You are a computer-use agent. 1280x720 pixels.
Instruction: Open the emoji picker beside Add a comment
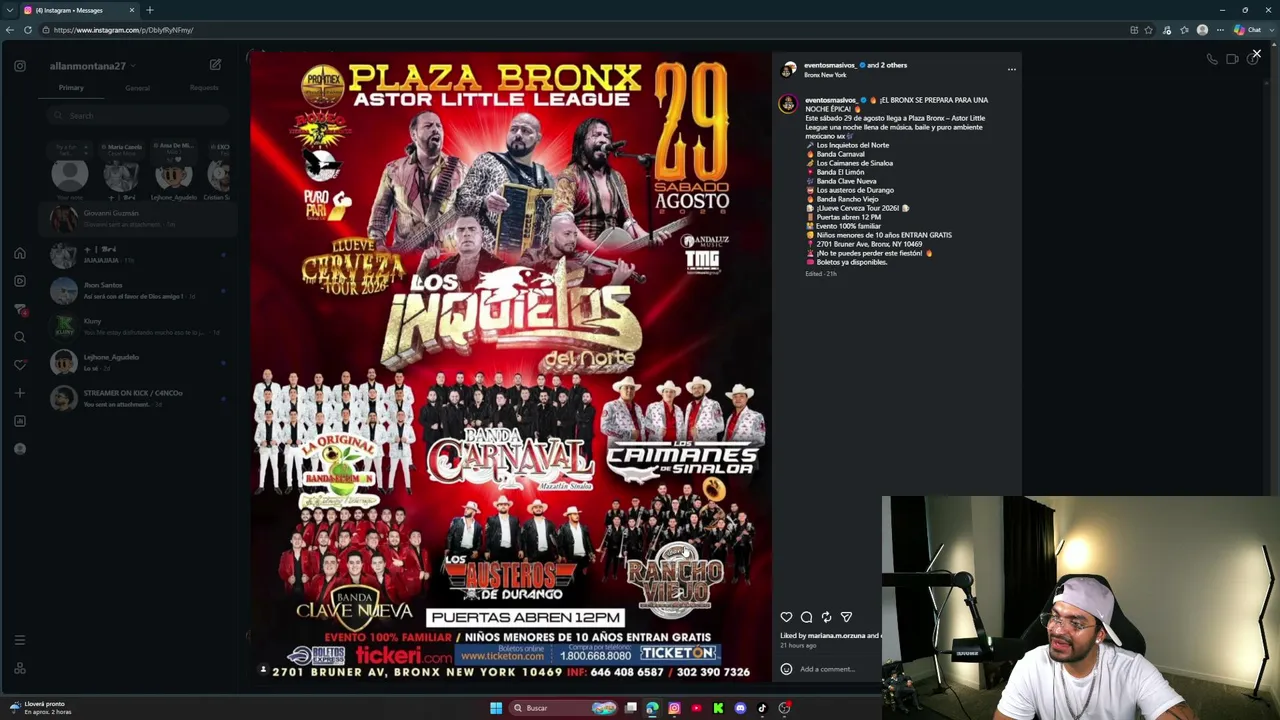[x=786, y=669]
